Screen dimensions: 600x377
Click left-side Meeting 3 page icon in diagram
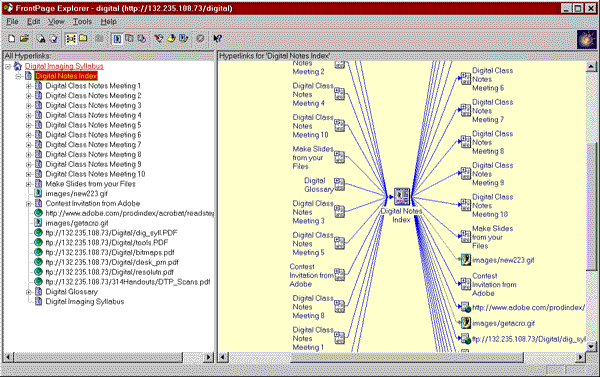pyautogui.click(x=339, y=212)
